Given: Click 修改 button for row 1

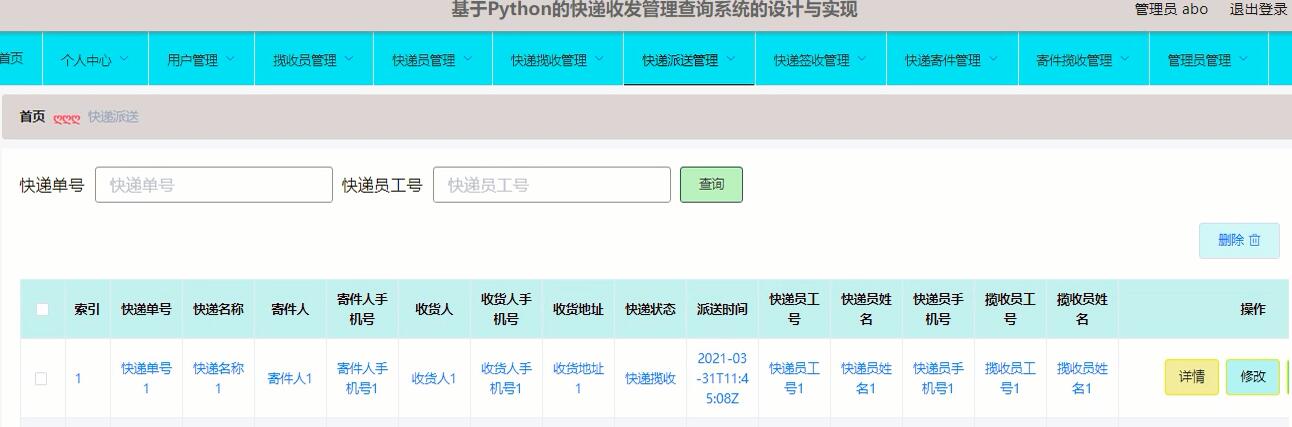Looking at the screenshot, I should [x=1252, y=377].
